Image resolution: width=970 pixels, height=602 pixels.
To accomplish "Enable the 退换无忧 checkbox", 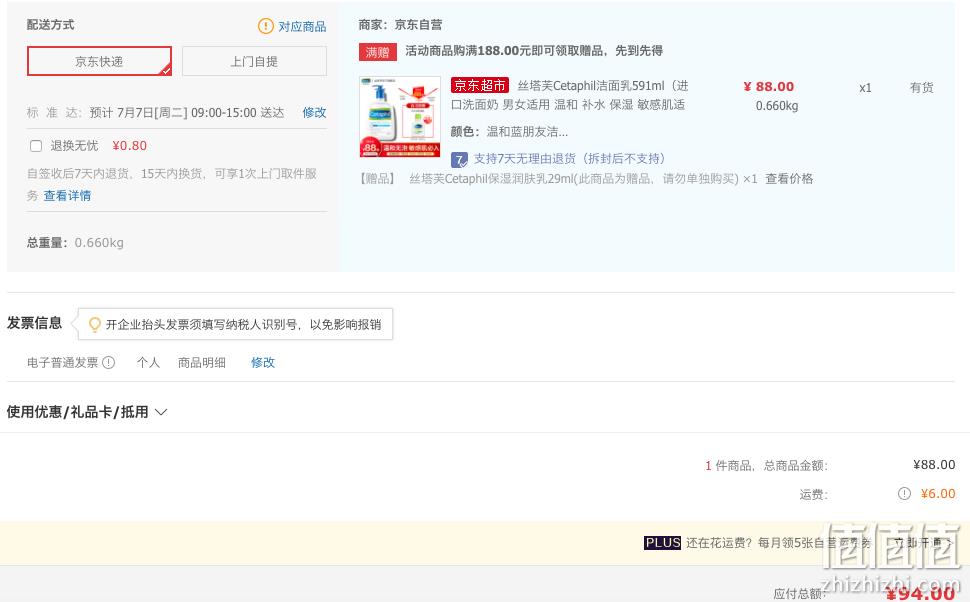I will pos(36,146).
